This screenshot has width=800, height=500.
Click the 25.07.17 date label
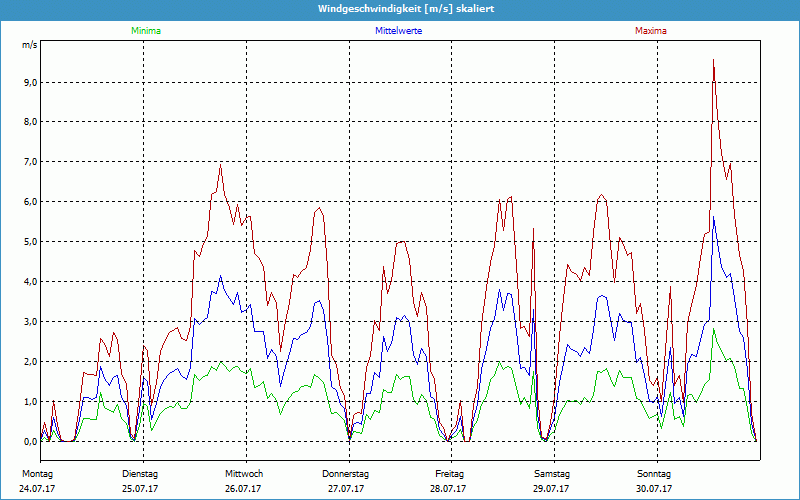(x=140, y=489)
